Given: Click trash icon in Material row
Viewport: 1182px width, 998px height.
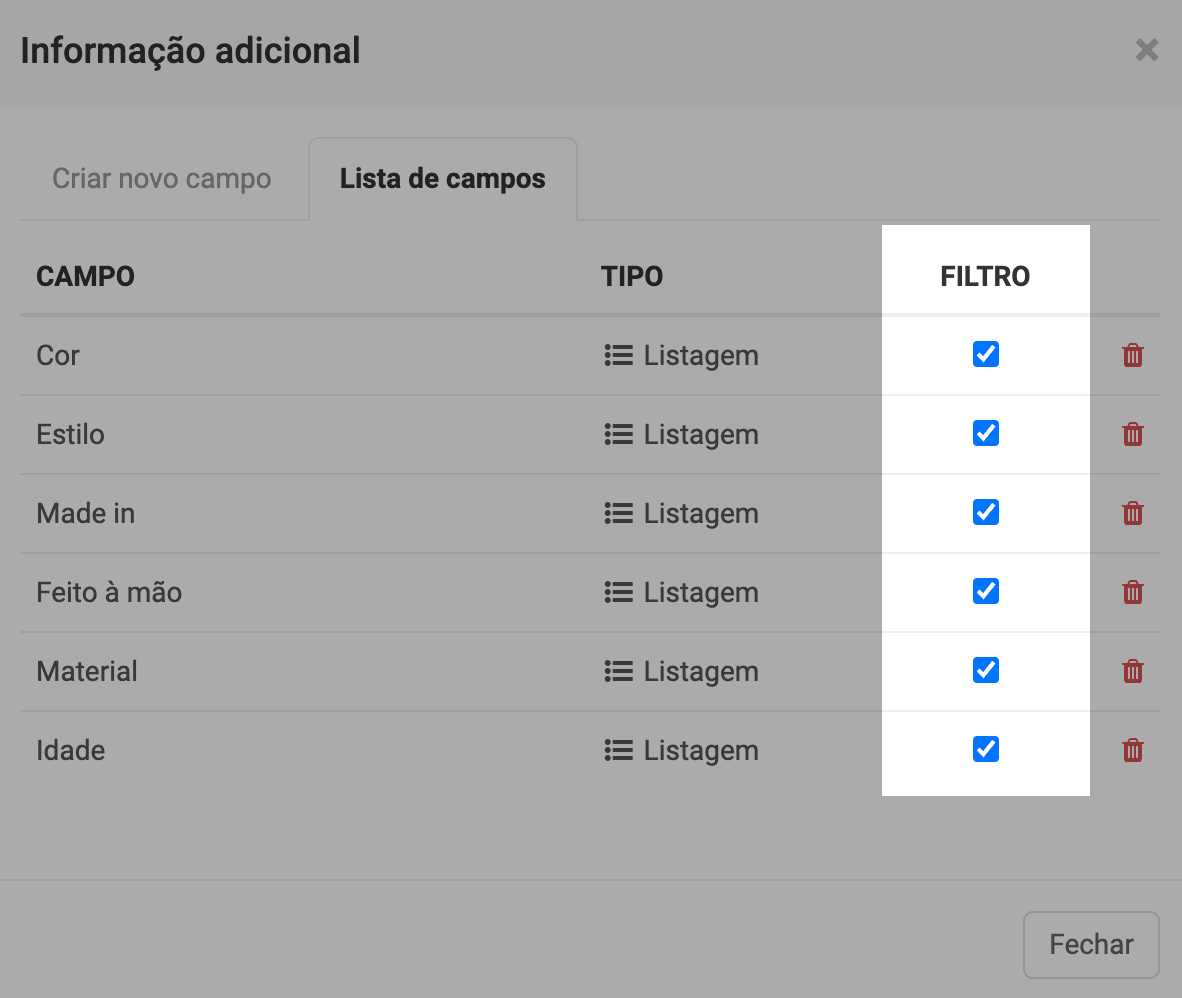Looking at the screenshot, I should pyautogui.click(x=1132, y=671).
